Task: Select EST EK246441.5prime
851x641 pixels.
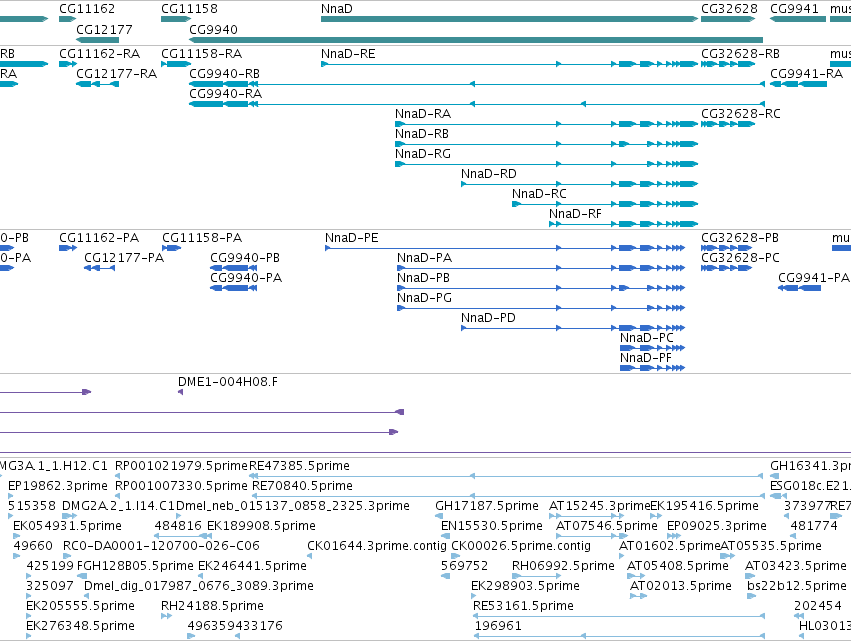Action: [x=201, y=576]
